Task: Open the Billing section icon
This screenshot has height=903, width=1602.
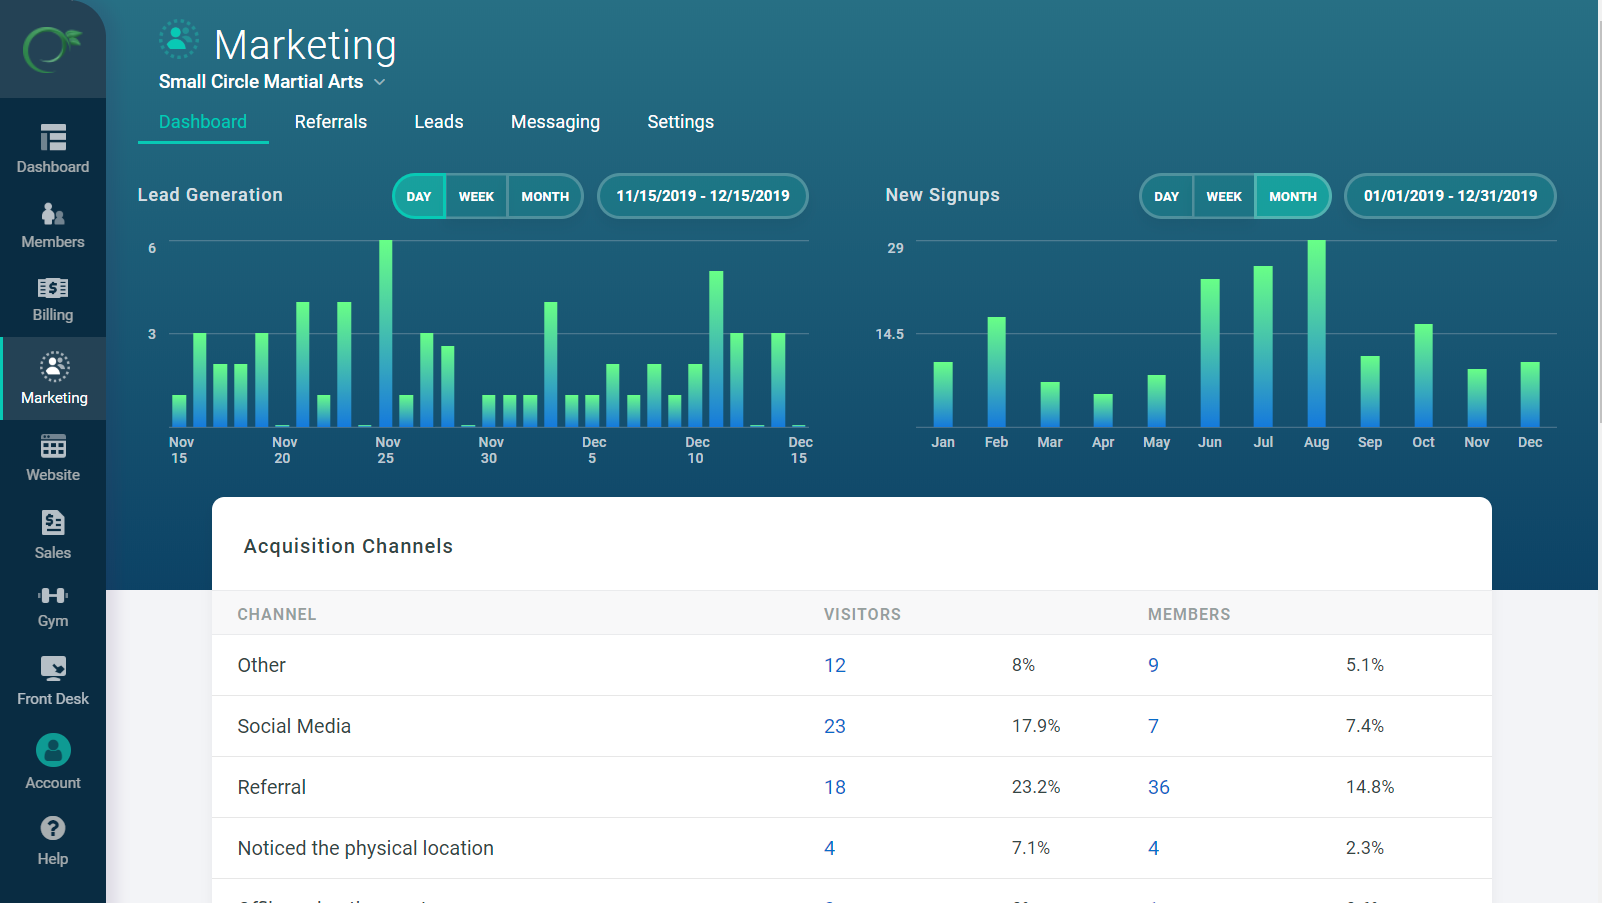Action: tap(53, 289)
